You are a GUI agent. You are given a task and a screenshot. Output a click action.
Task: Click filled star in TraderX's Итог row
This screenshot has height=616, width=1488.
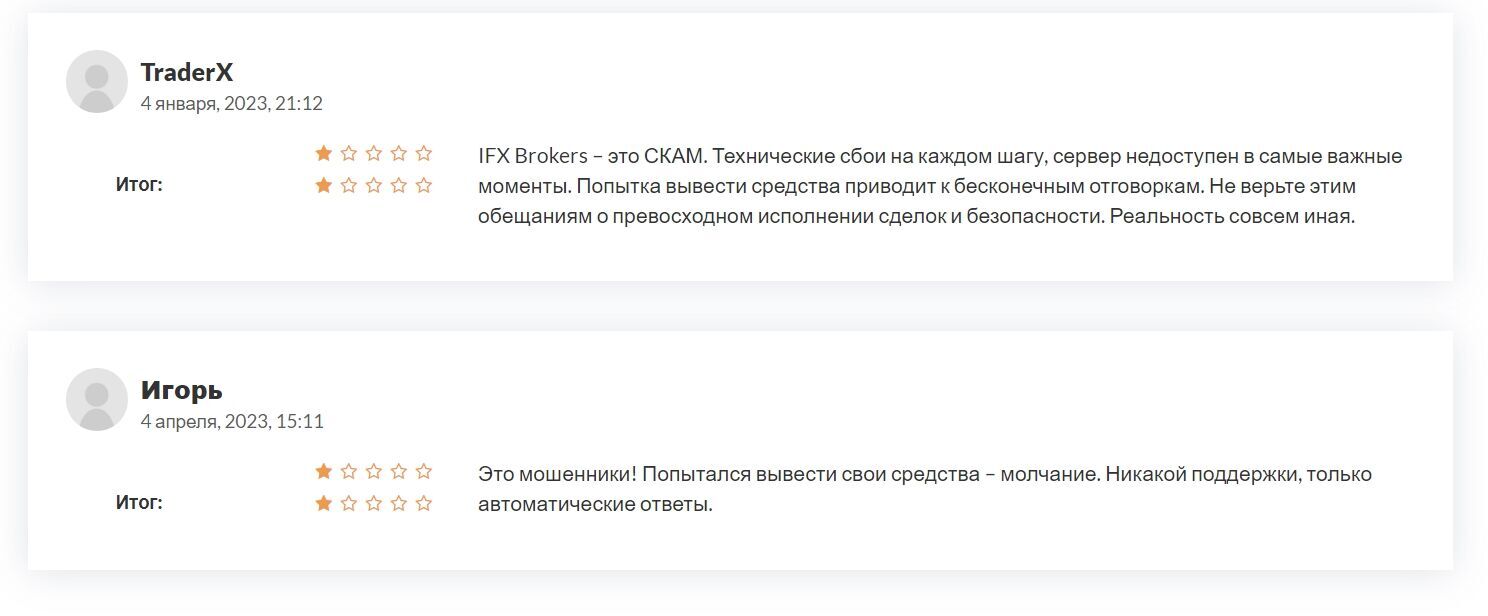point(324,185)
